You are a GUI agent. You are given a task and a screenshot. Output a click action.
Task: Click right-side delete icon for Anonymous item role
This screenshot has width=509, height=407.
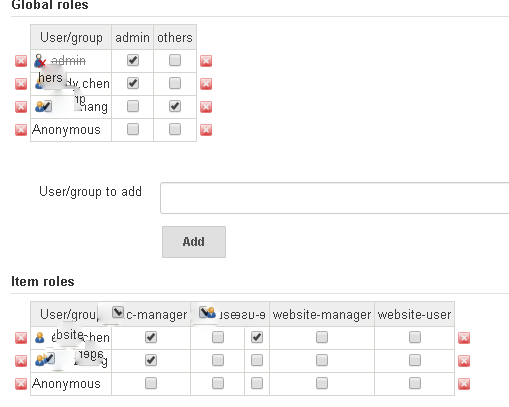pos(464,384)
